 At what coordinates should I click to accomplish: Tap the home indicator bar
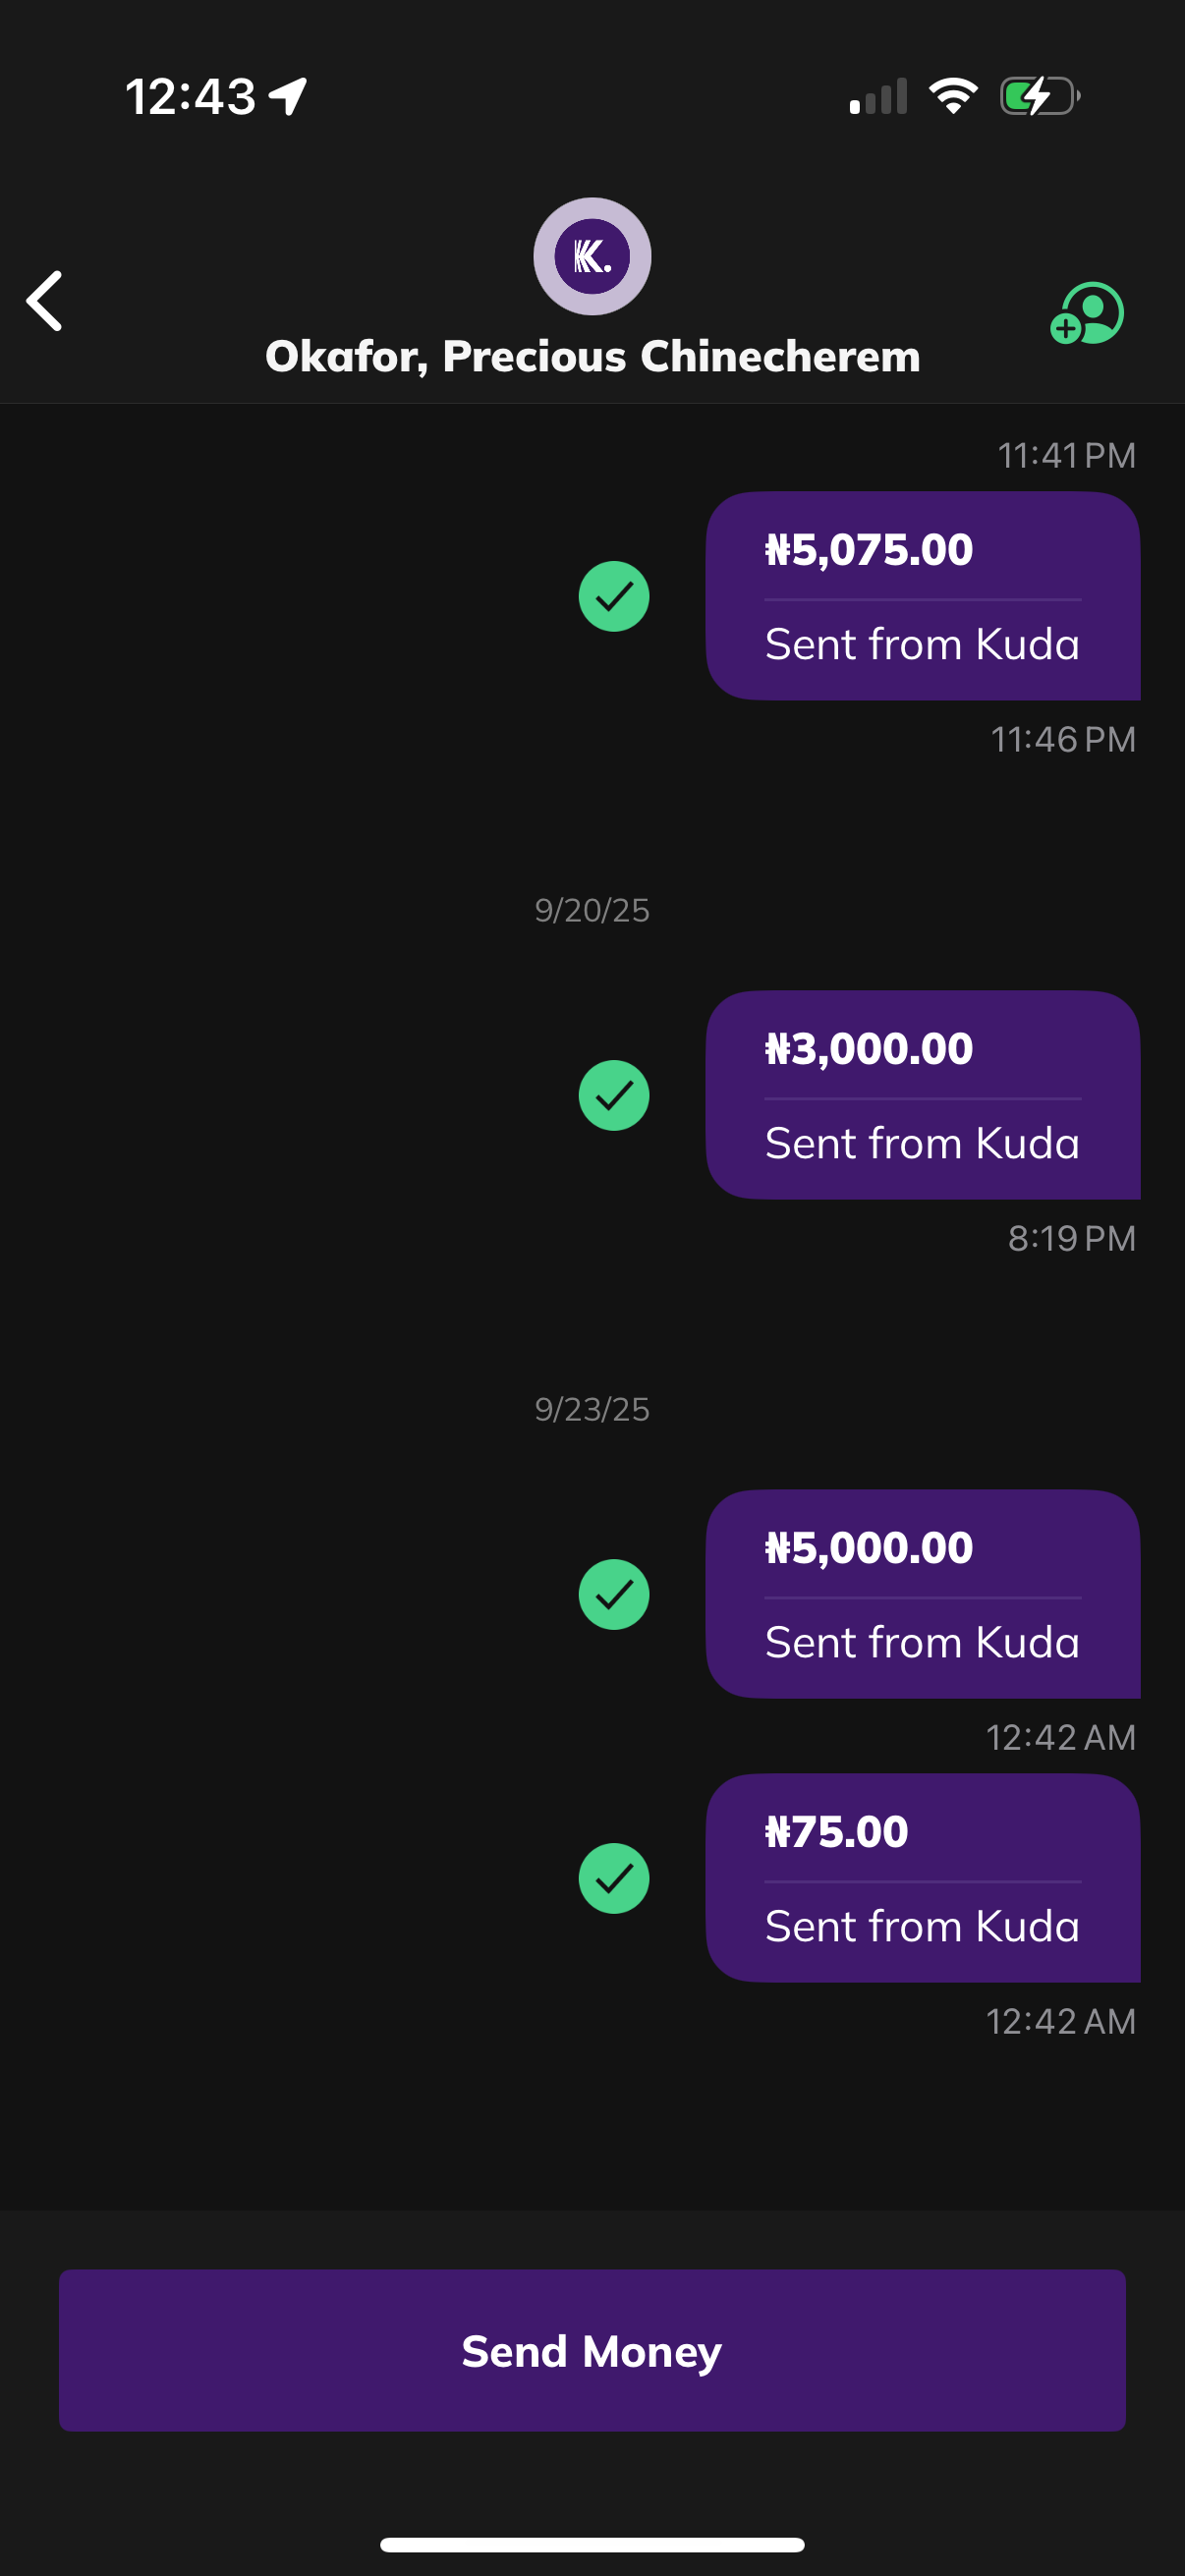point(592,2544)
